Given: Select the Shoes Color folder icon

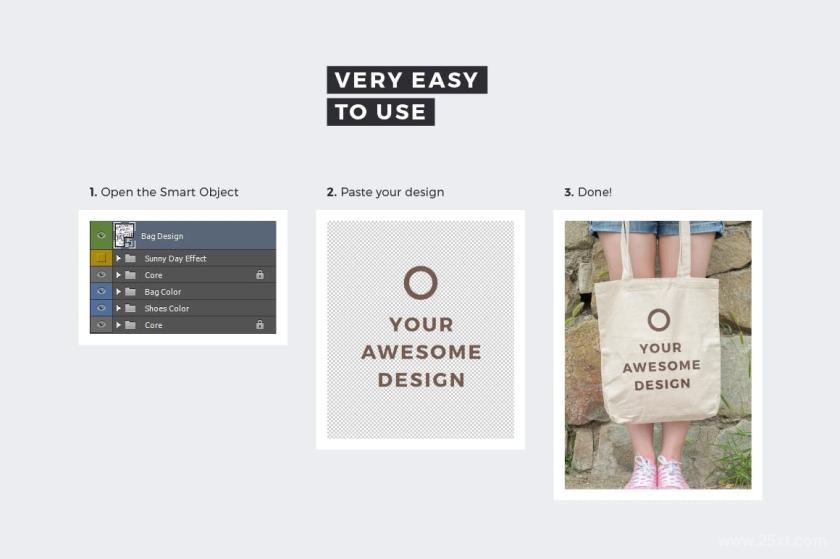Looking at the screenshot, I should (x=130, y=308).
